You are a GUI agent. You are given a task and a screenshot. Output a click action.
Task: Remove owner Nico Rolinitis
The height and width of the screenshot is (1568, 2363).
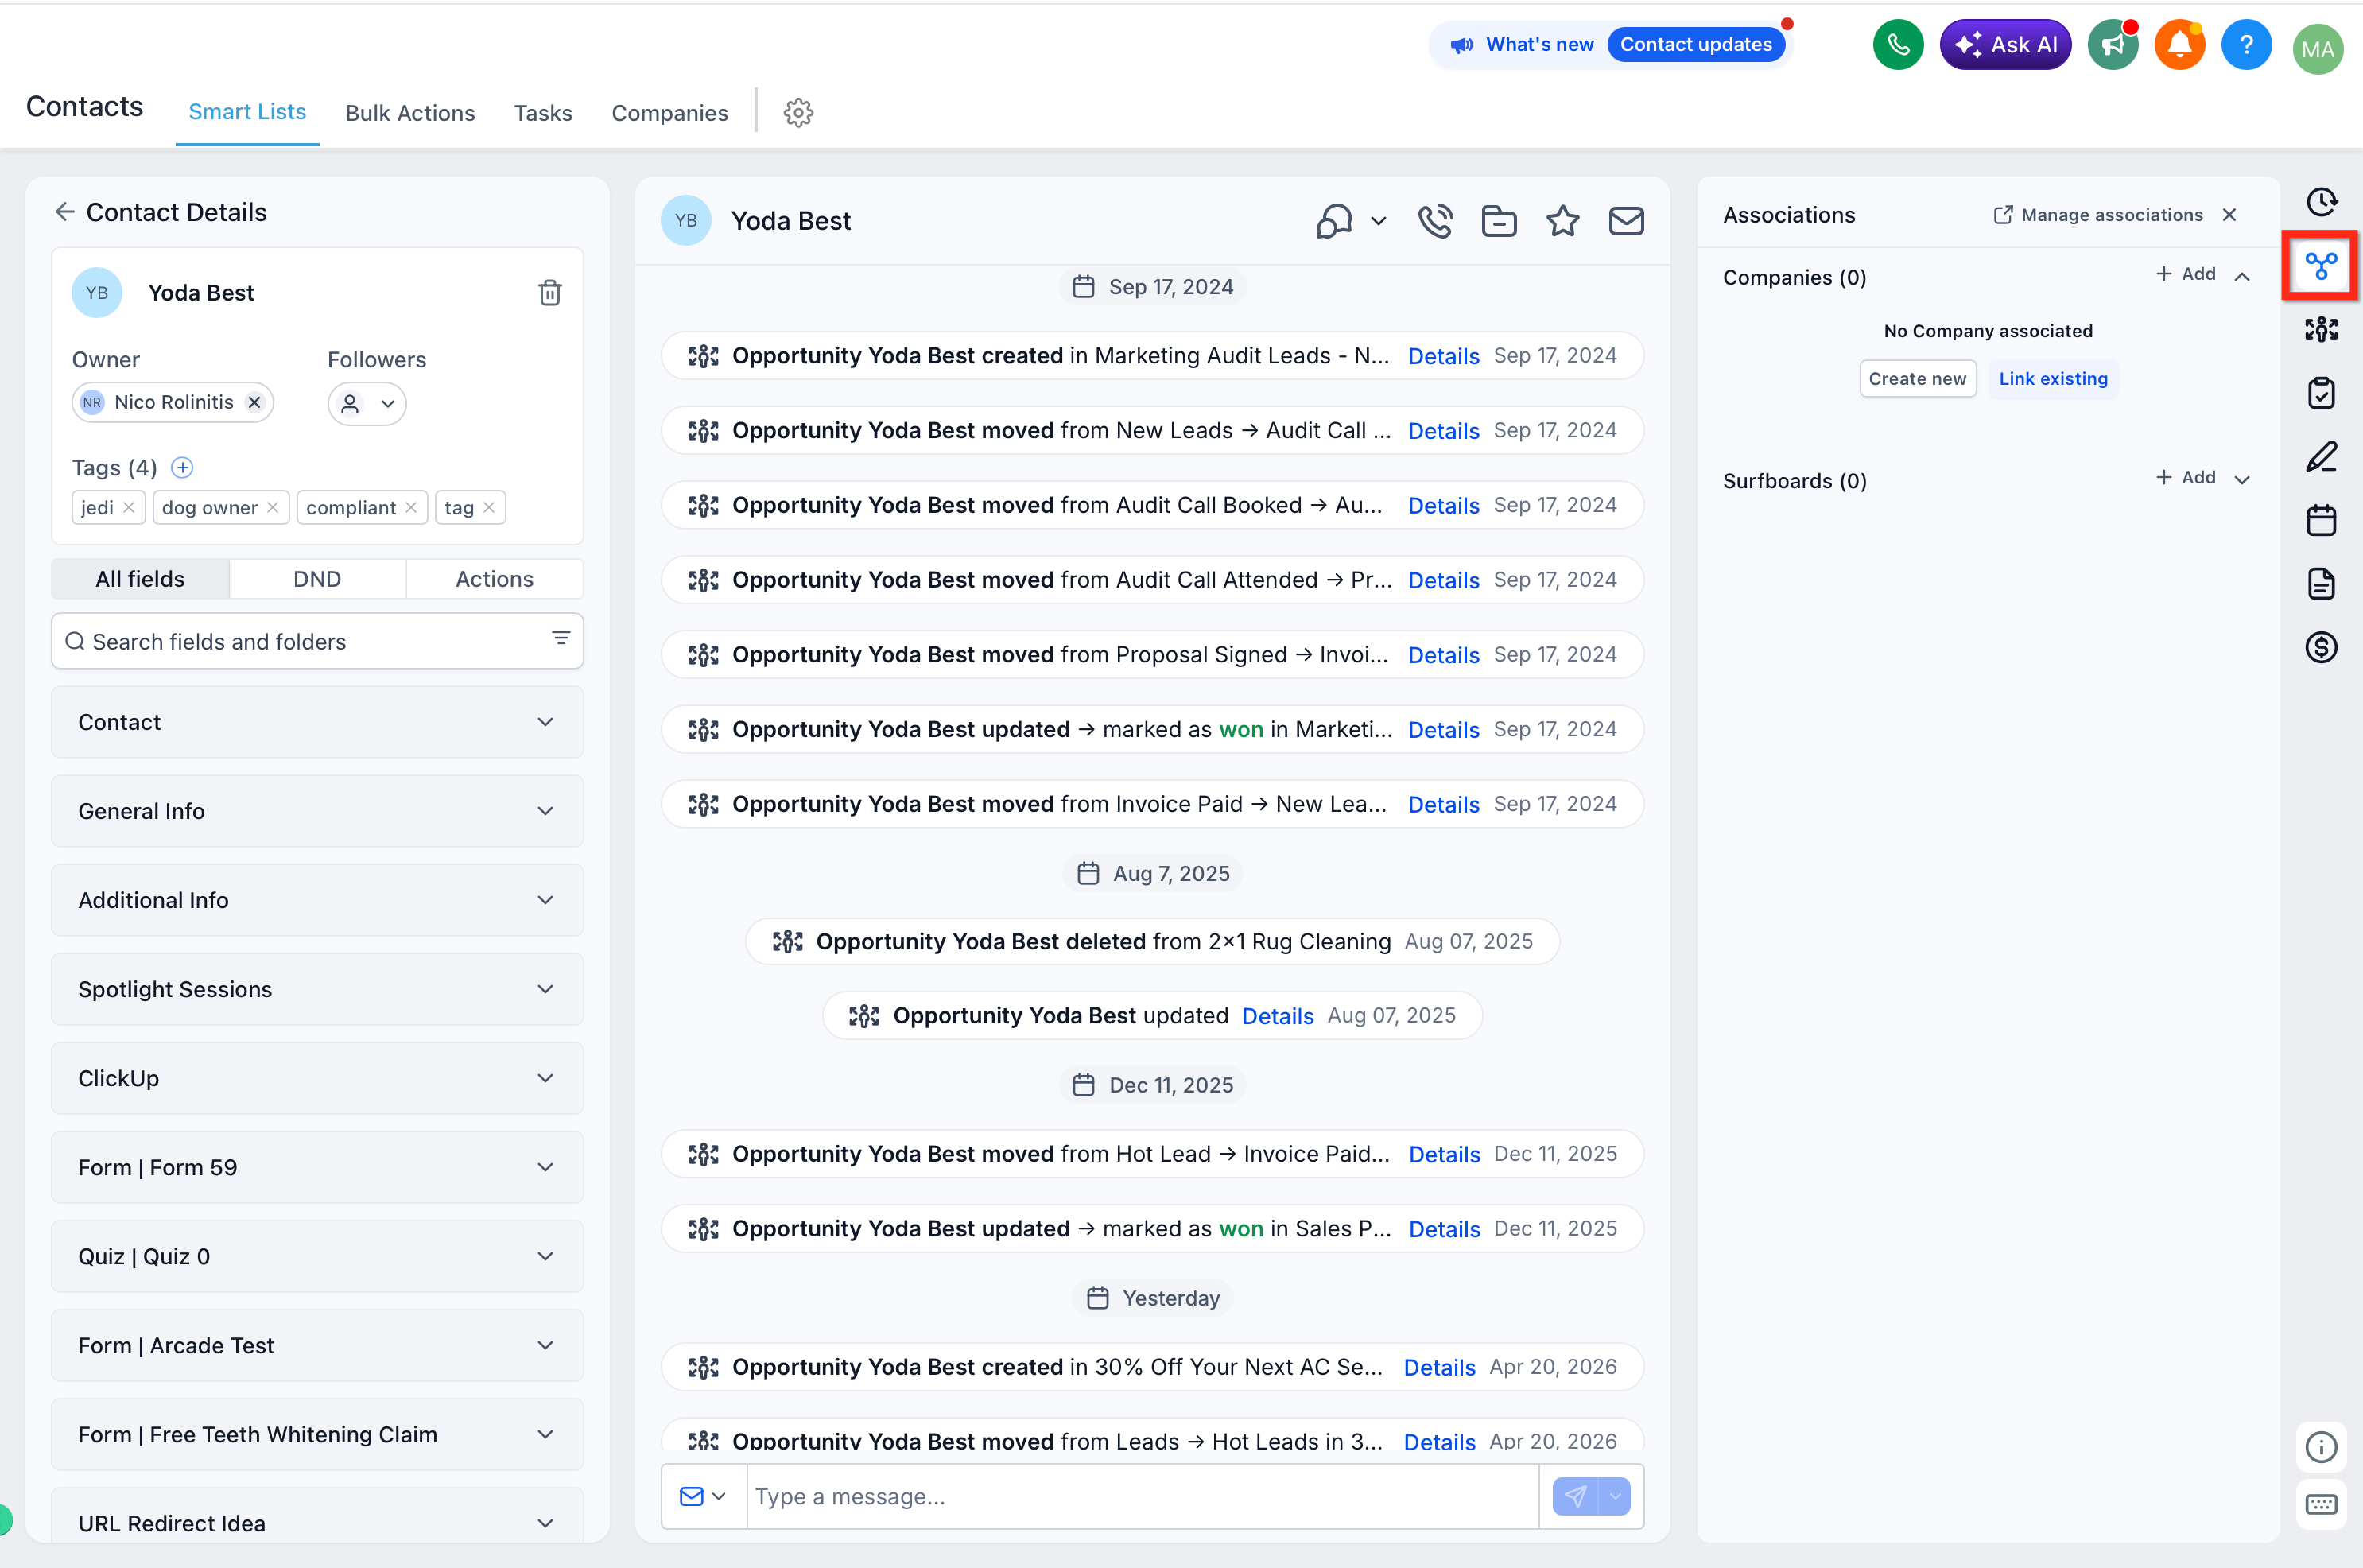(x=255, y=402)
